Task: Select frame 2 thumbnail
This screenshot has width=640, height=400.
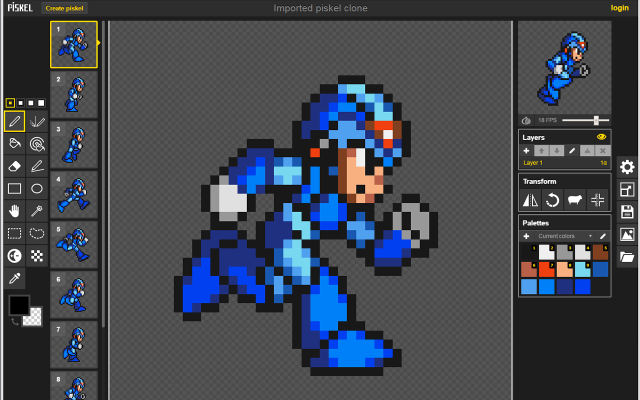Action: coord(74,95)
